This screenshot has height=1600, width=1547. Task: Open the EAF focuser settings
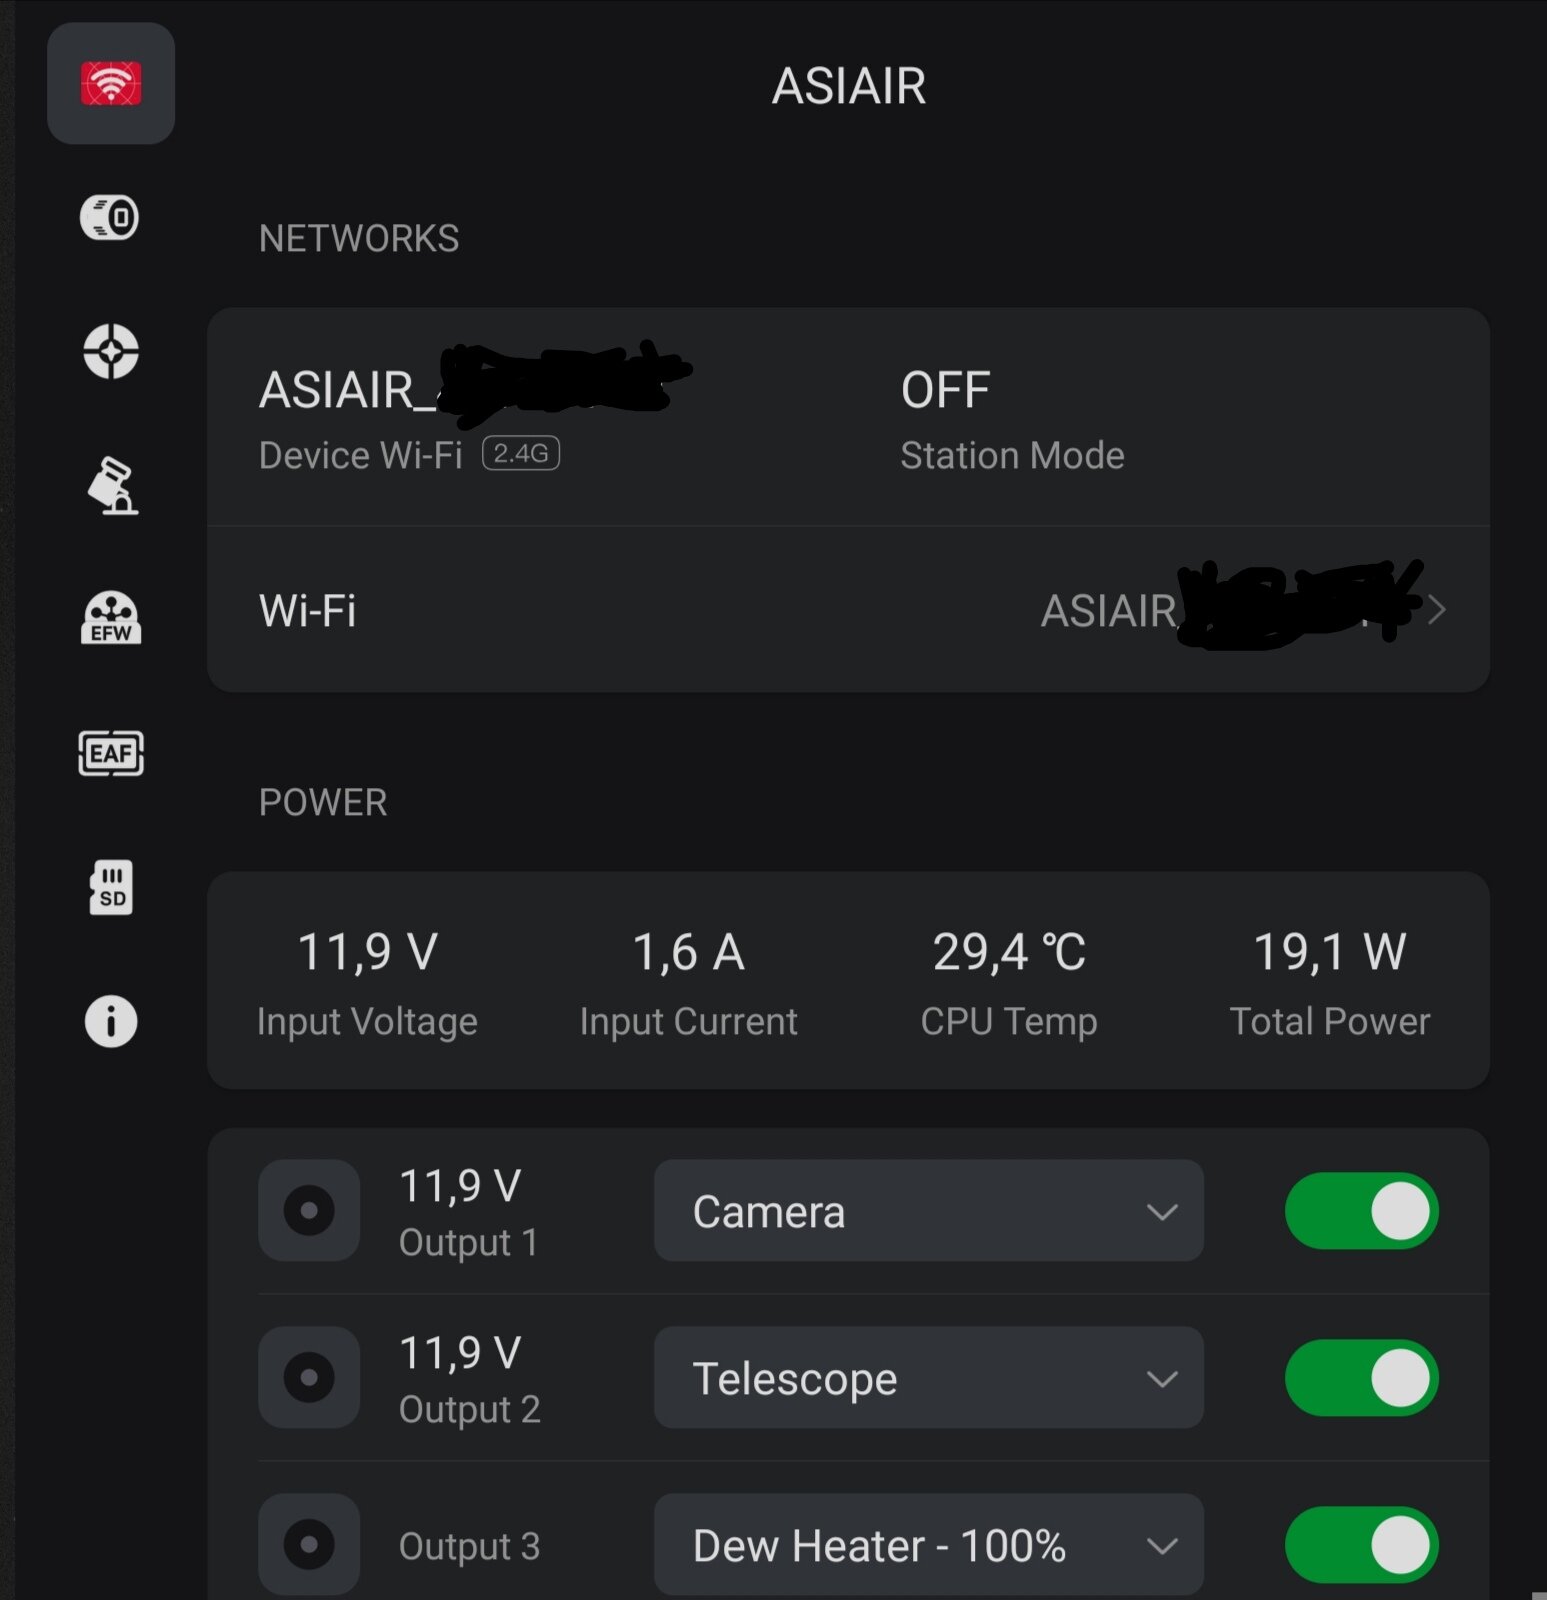(111, 753)
